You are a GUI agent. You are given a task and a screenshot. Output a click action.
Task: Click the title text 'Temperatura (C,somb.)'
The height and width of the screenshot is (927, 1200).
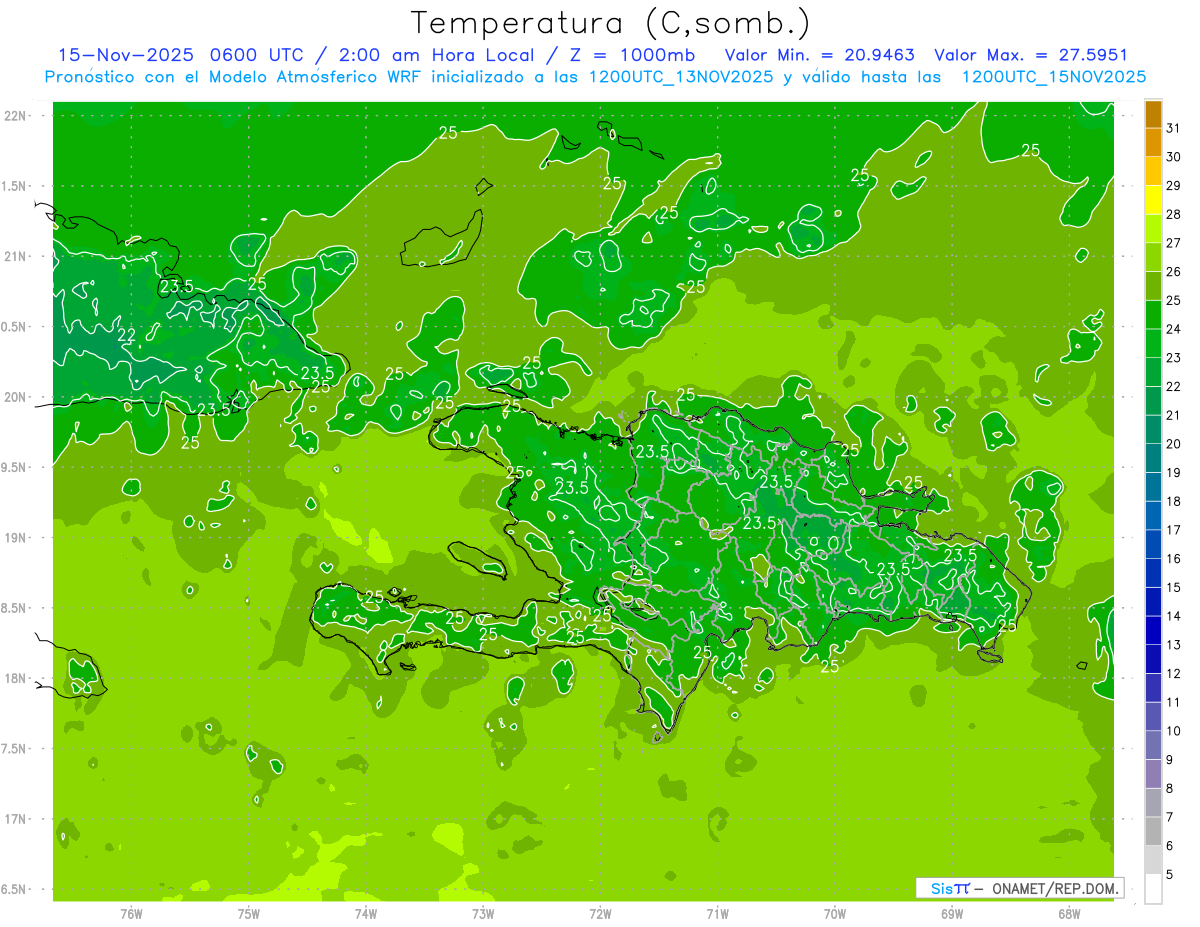pyautogui.click(x=611, y=23)
